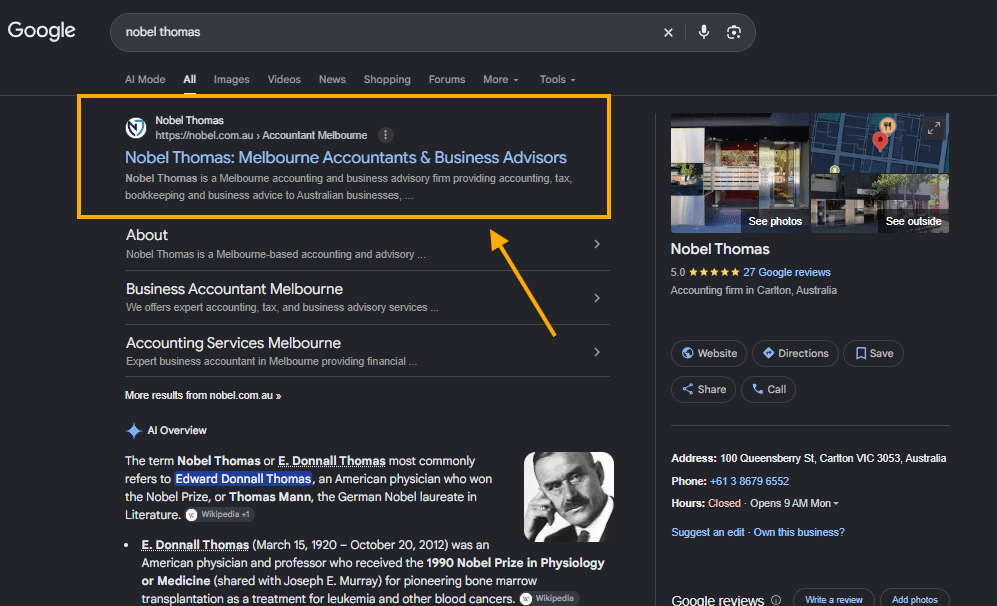Click the AI Overview sparkle icon
Screen dimensions: 997x606
[134, 431]
